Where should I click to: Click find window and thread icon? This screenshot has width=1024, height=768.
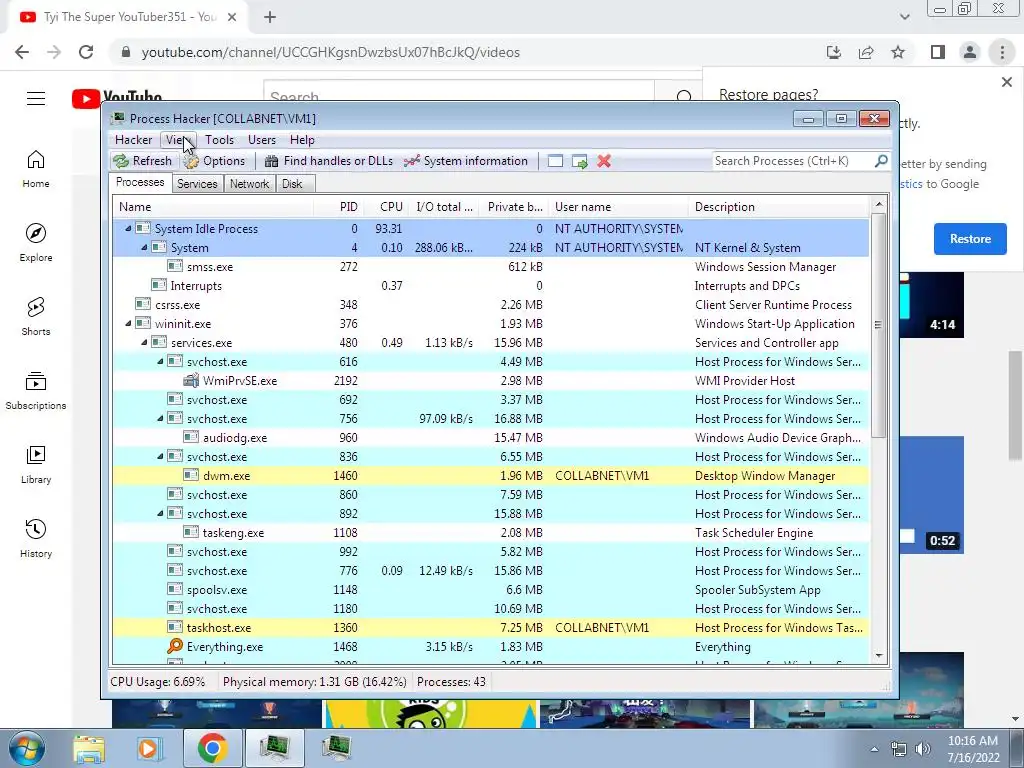point(579,161)
